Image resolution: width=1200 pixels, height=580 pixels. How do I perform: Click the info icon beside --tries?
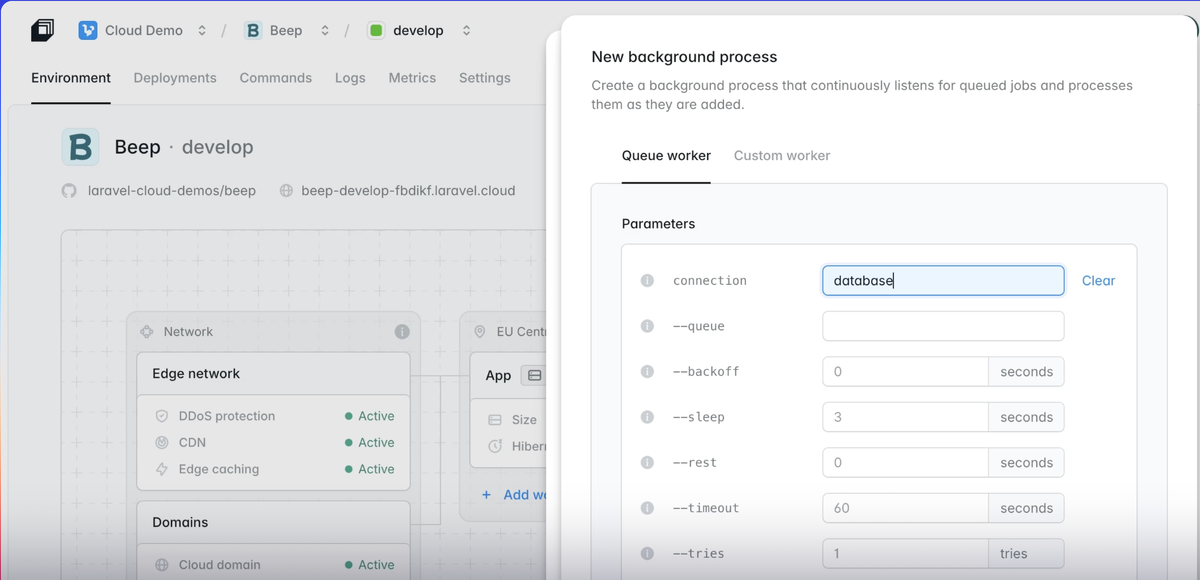pos(647,553)
